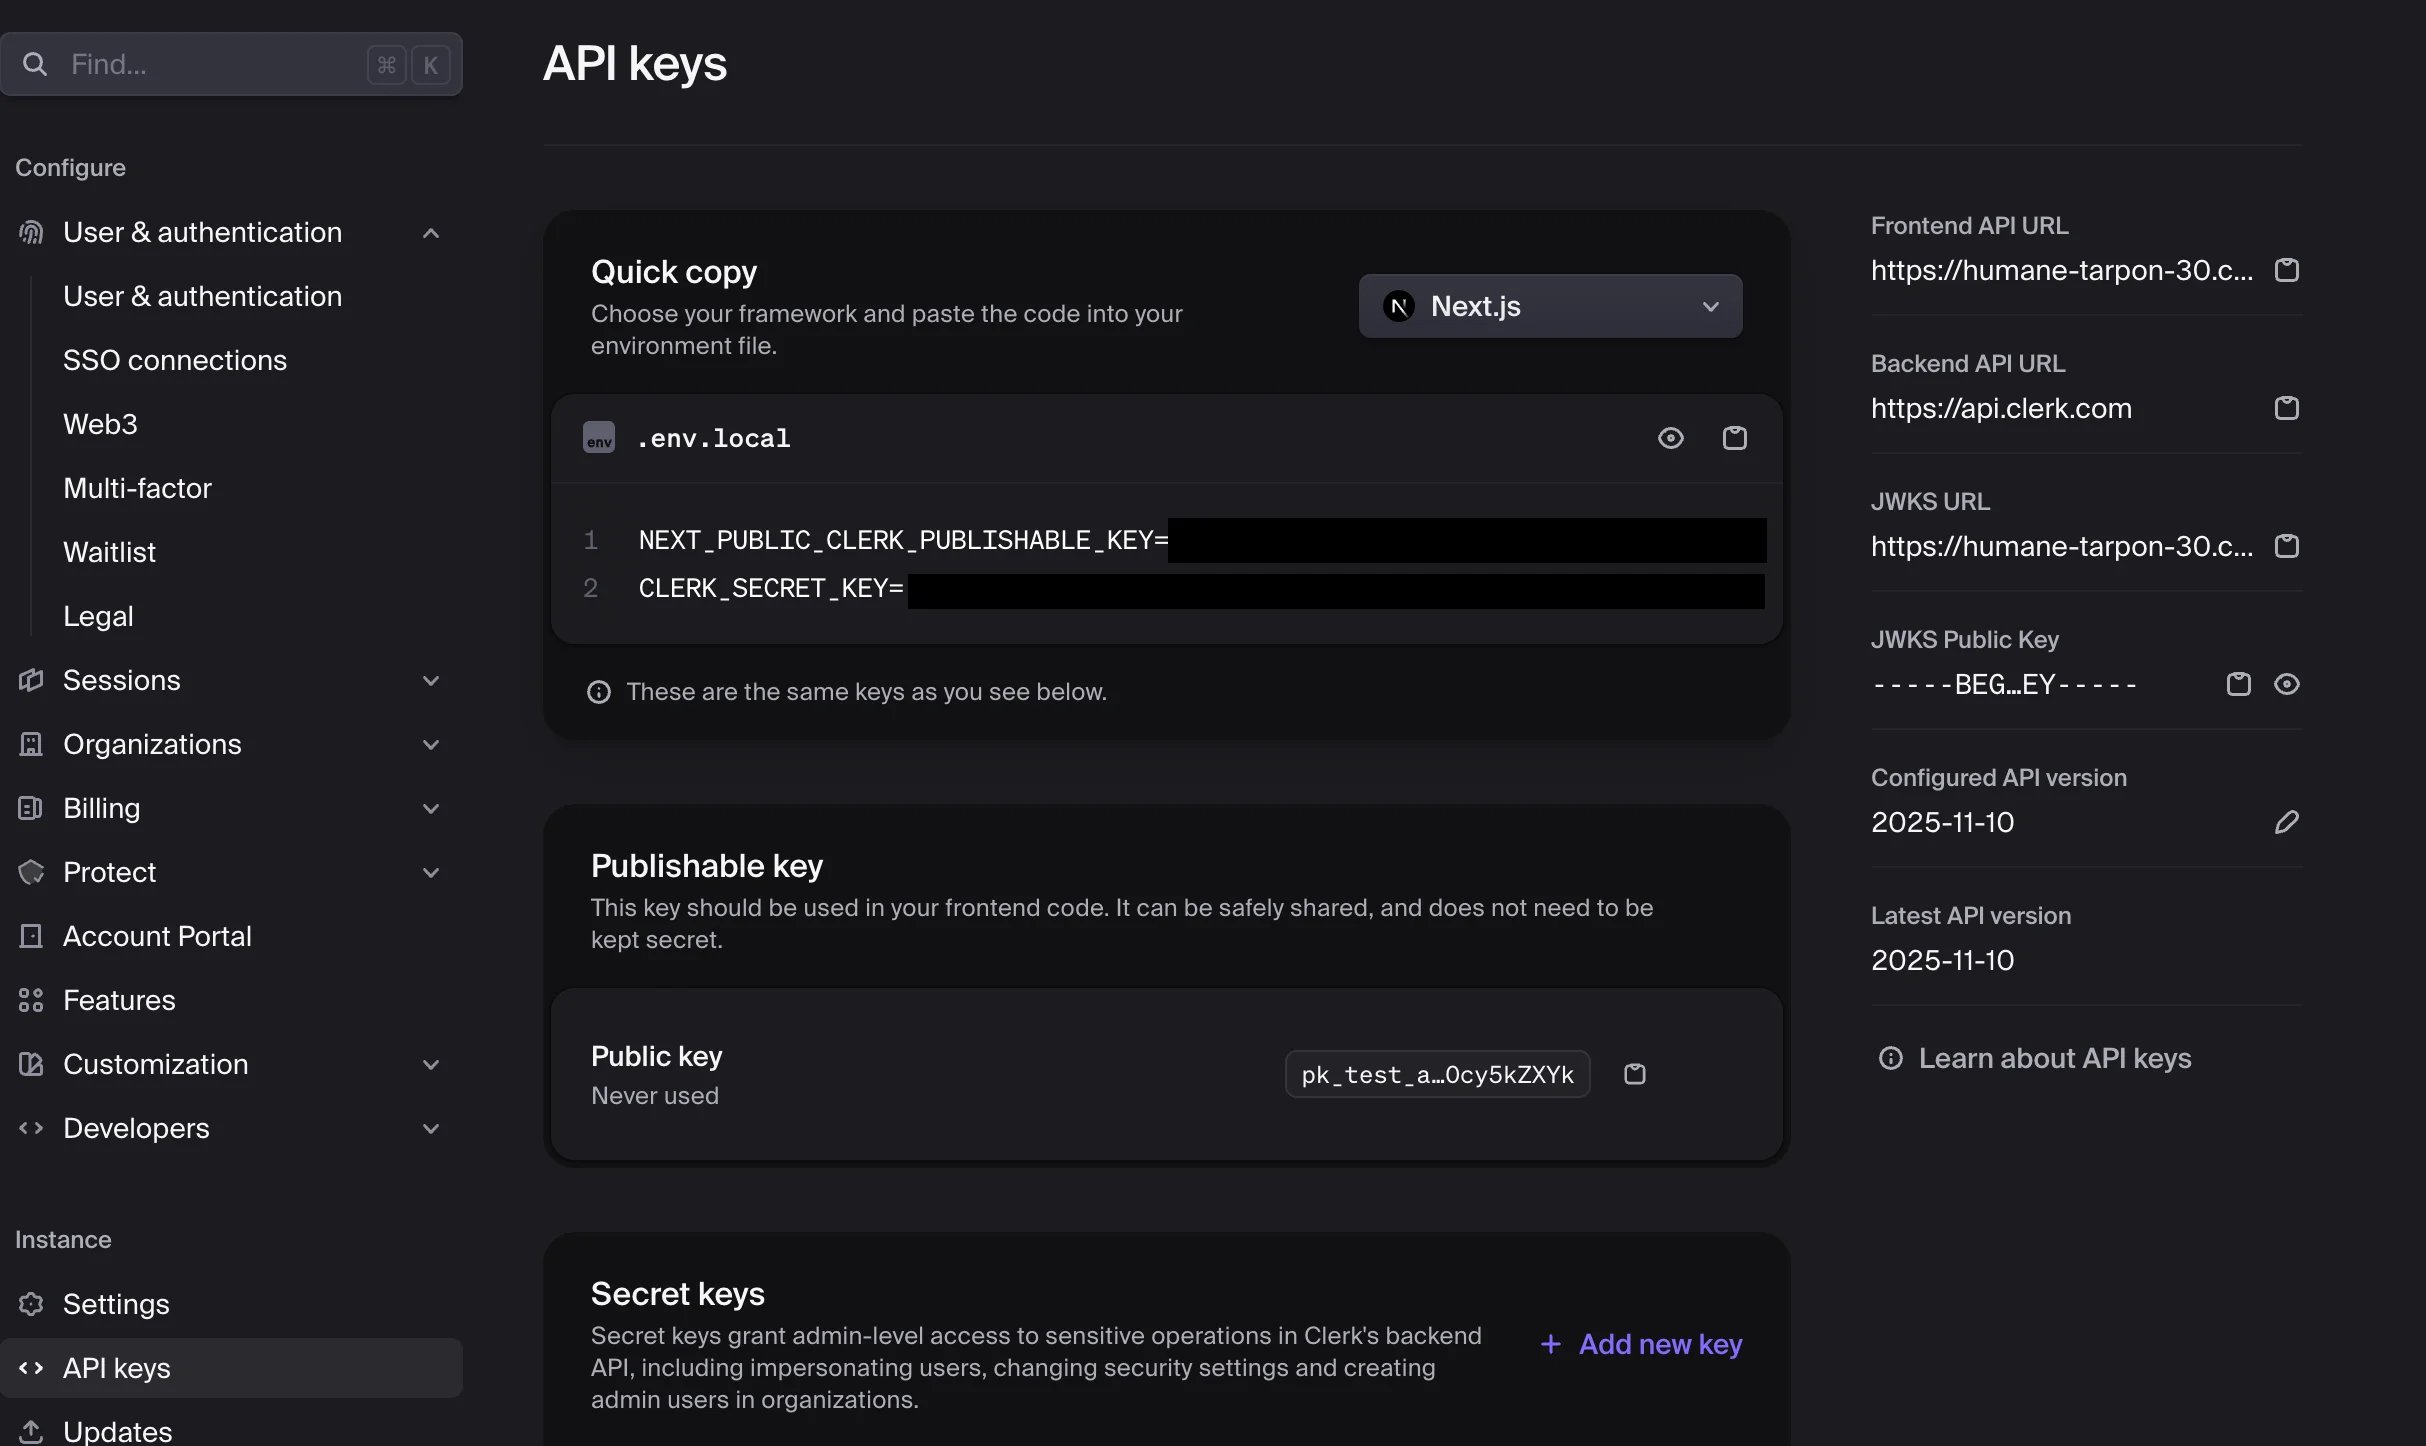Copy the Backend API URL
2426x1446 pixels.
pyautogui.click(x=2286, y=409)
